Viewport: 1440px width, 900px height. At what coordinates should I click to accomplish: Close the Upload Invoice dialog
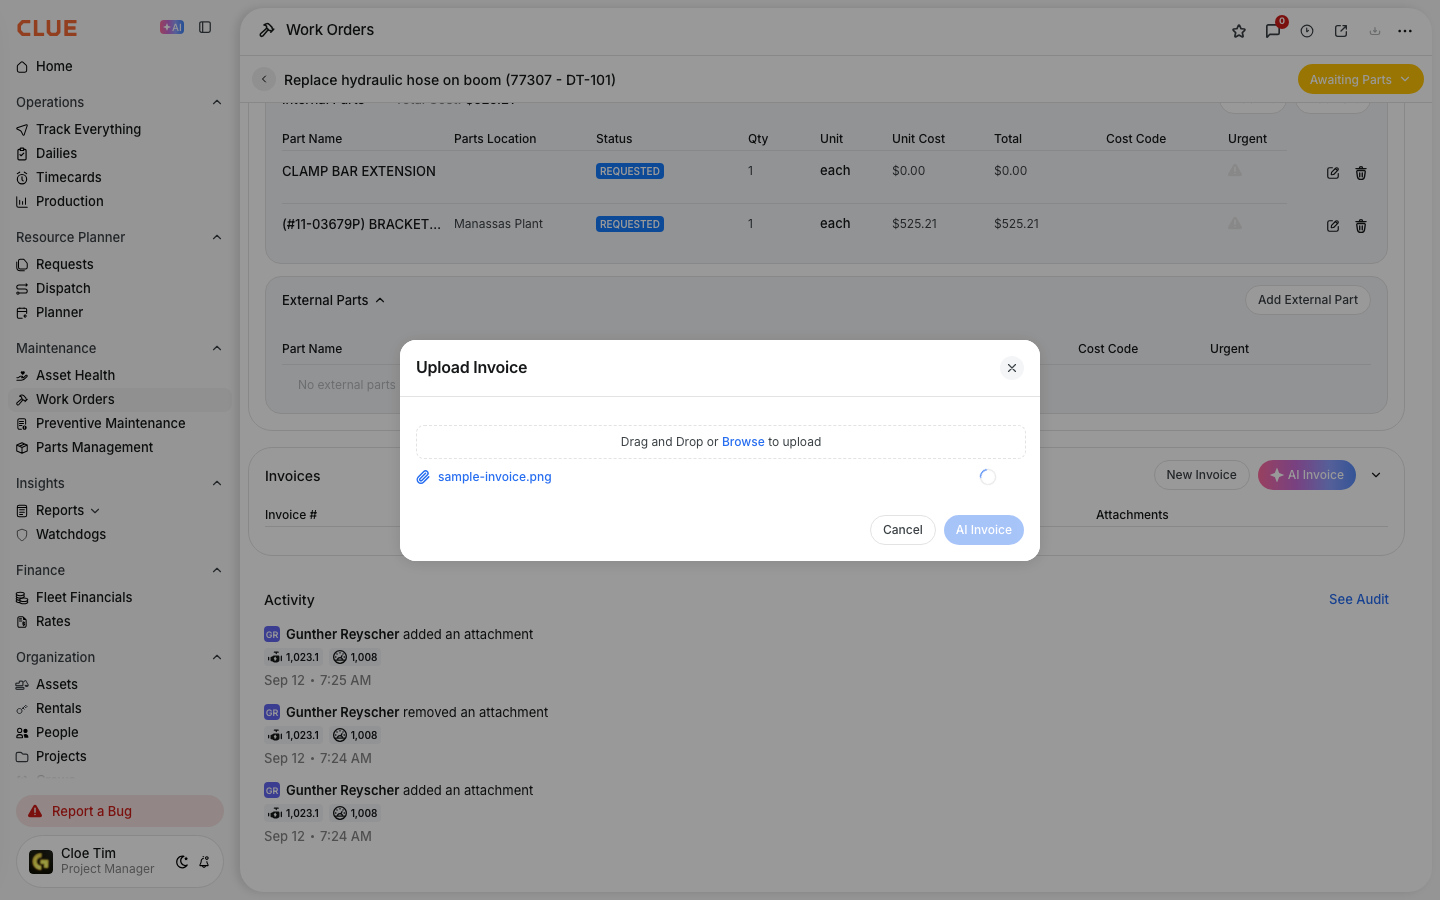tap(1012, 368)
